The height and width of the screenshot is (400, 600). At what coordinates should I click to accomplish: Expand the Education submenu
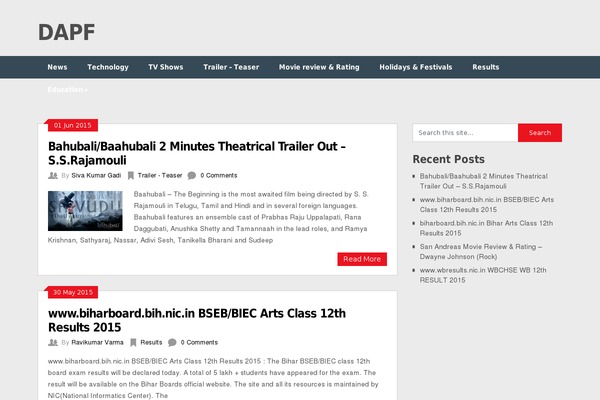[68, 90]
